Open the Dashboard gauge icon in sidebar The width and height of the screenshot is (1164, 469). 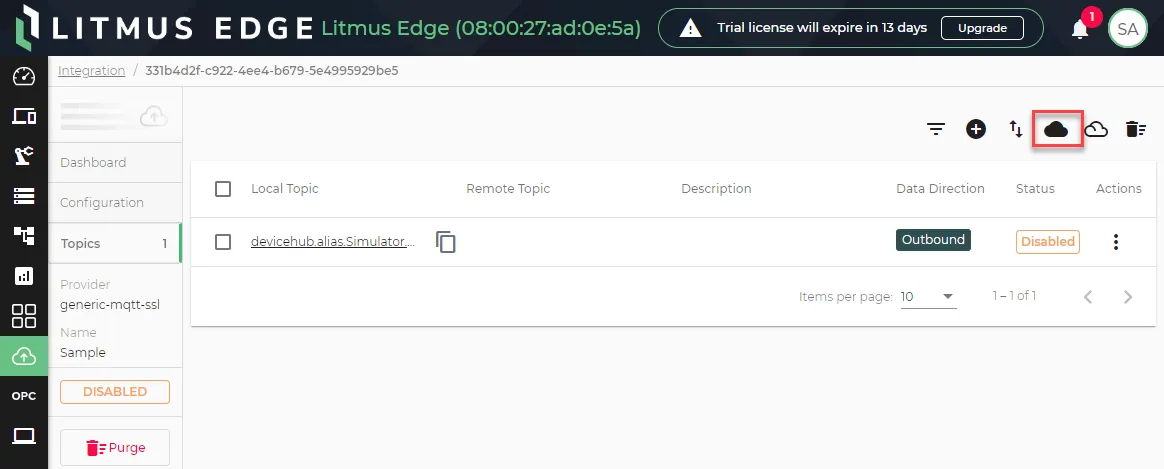click(24, 76)
